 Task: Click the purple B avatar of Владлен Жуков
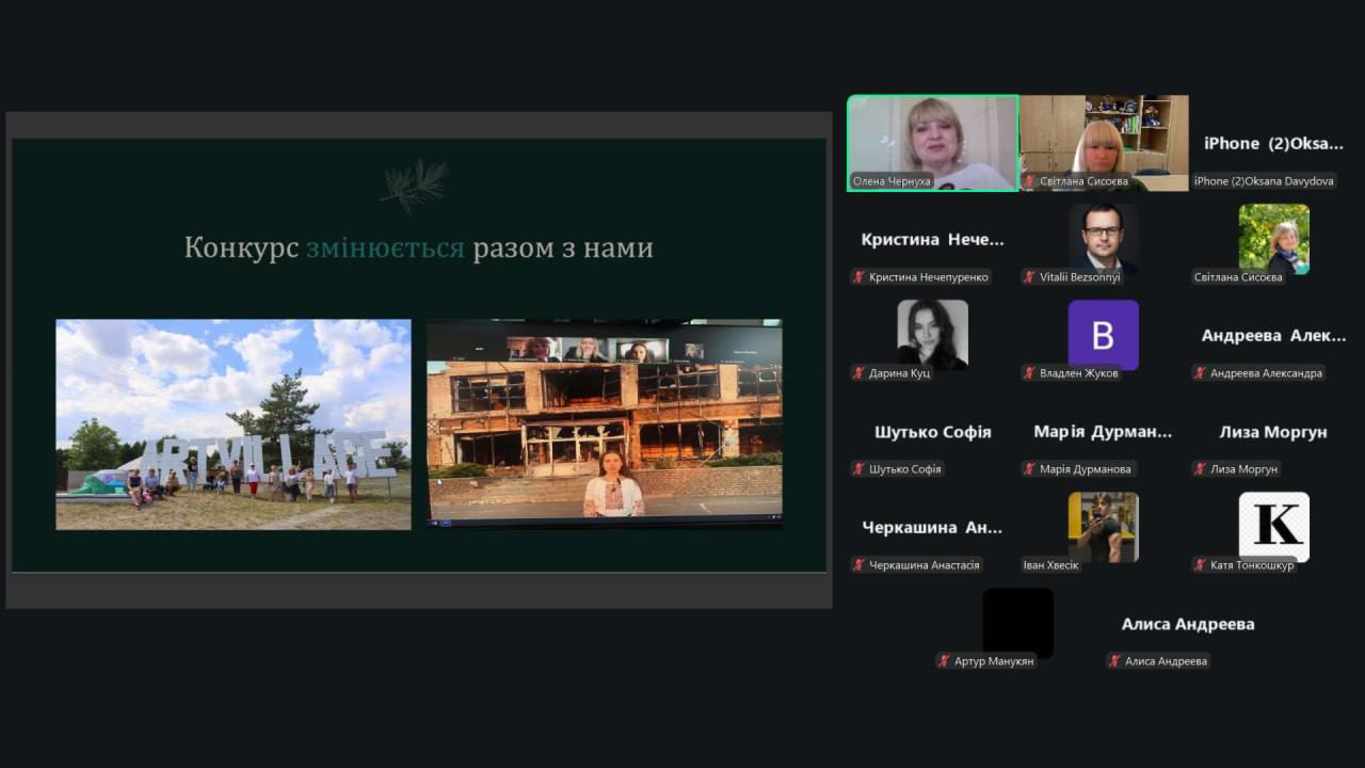coord(1103,335)
